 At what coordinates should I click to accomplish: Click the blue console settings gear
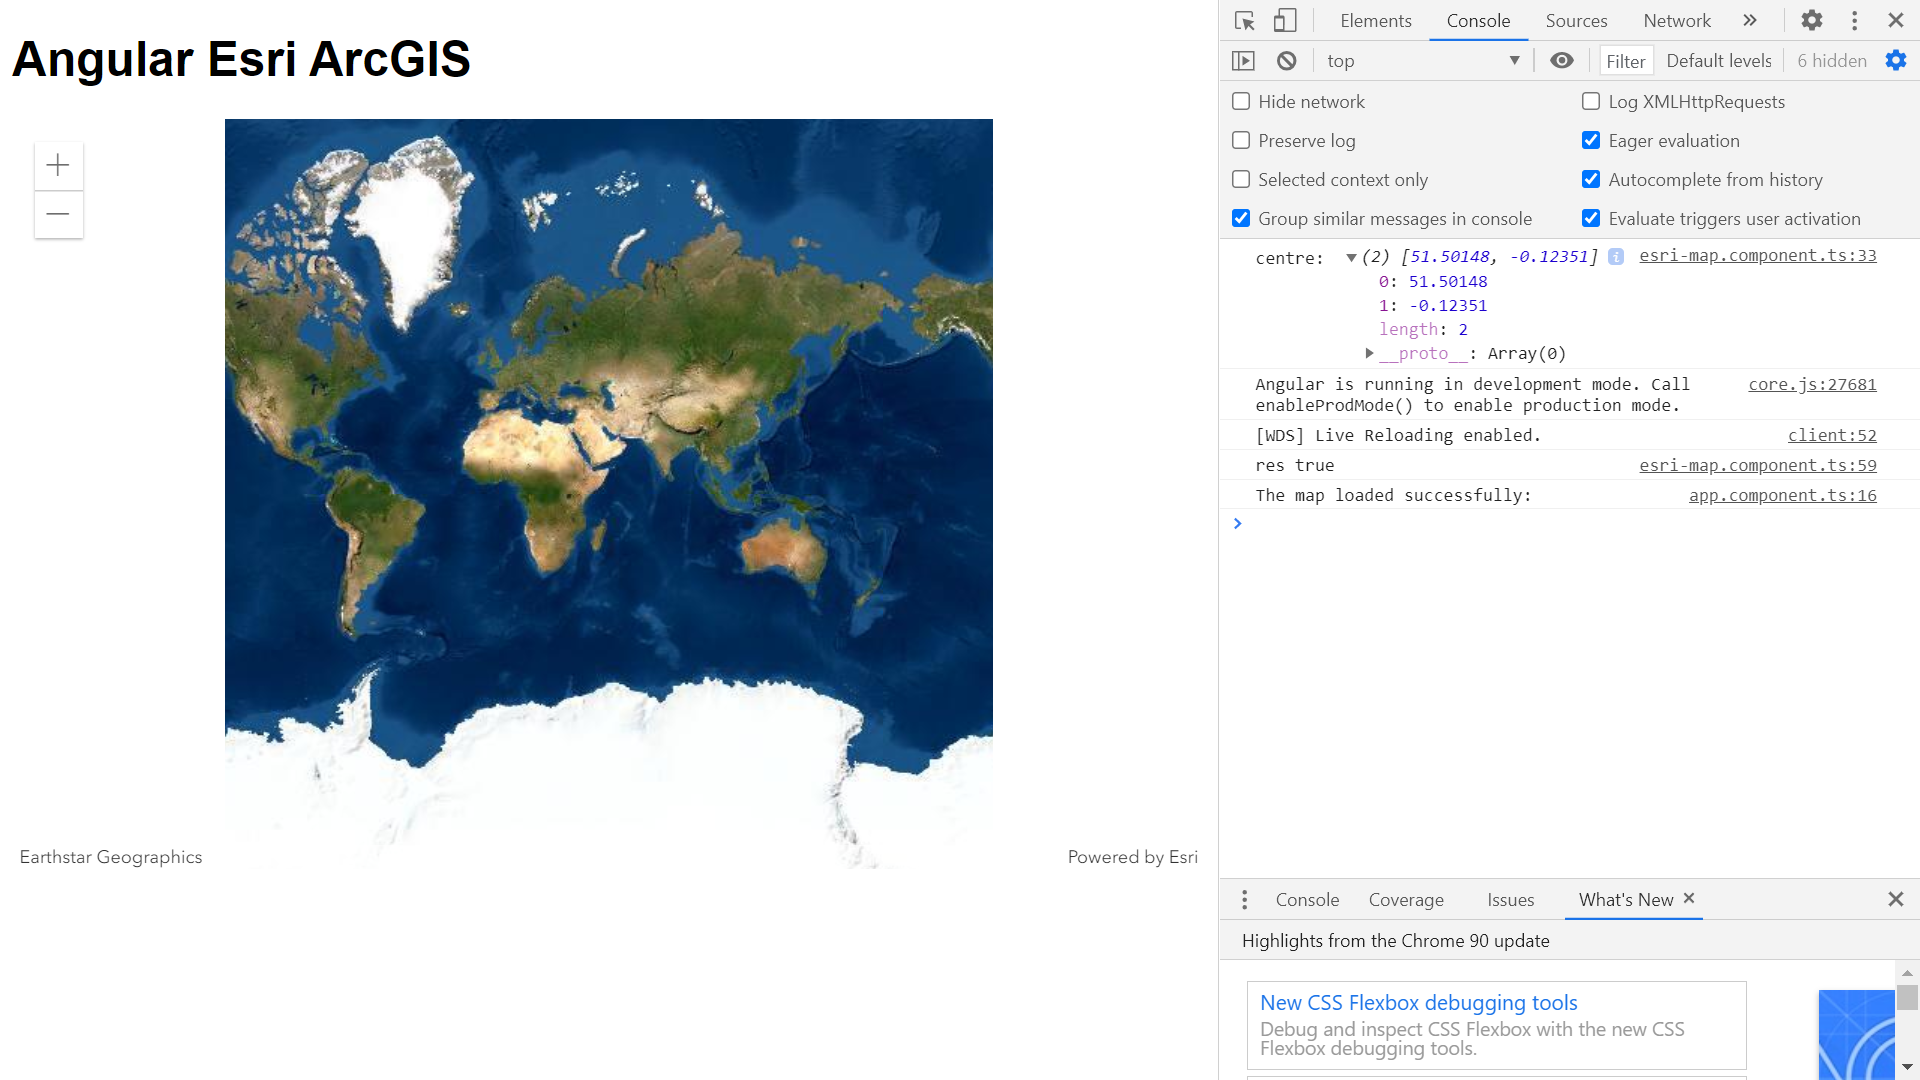1895,61
